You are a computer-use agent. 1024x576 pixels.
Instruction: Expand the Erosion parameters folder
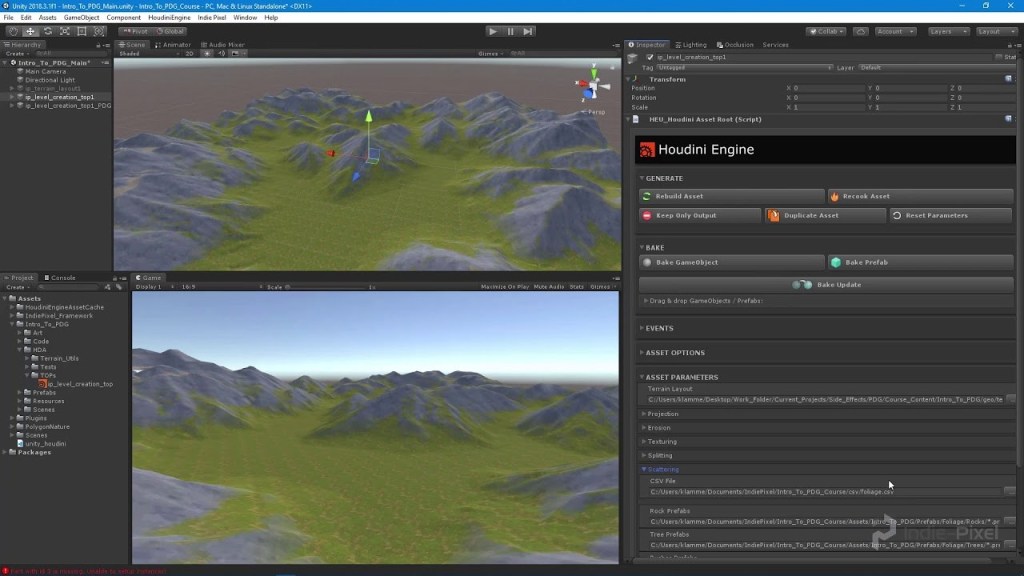tap(644, 428)
